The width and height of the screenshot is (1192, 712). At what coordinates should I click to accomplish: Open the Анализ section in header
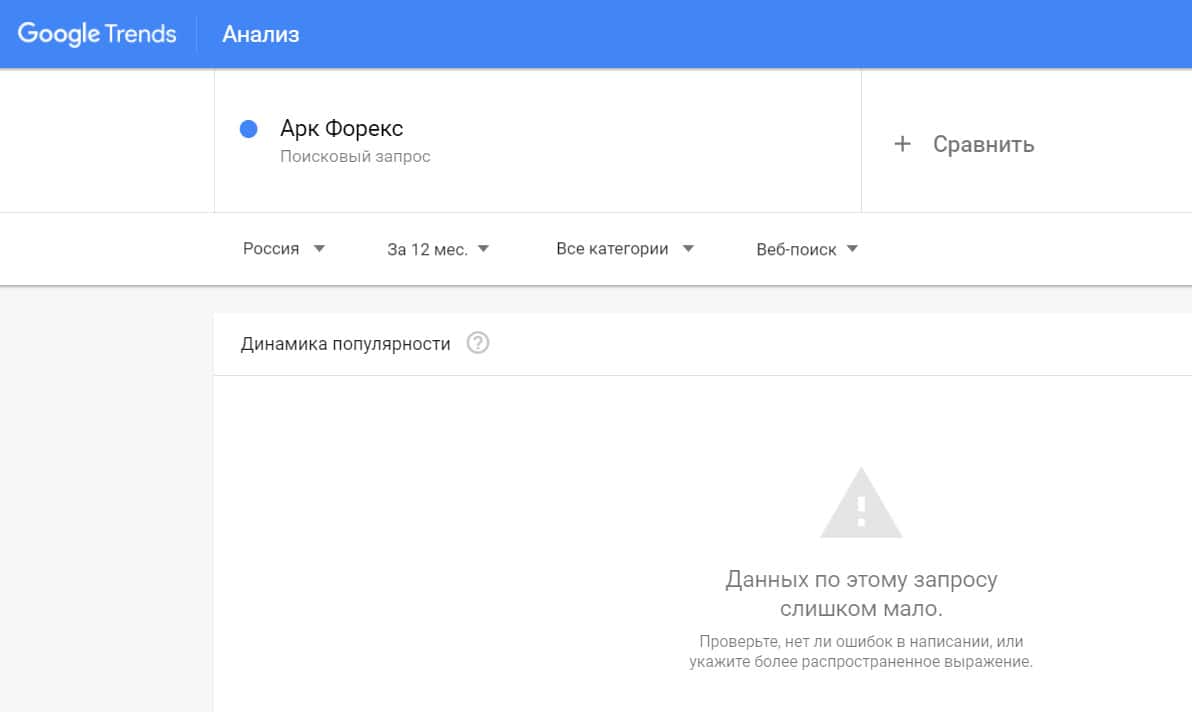click(260, 35)
